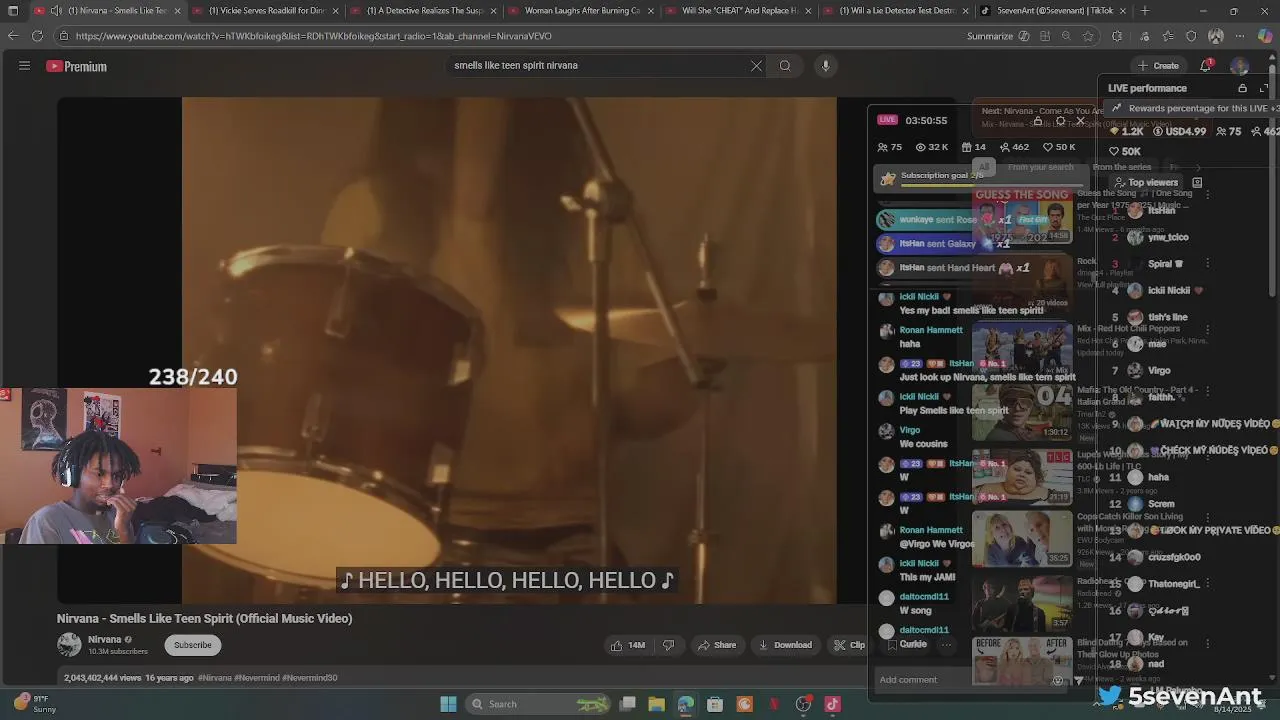
Task: Open options for Spiral viewer row
Action: [1207, 264]
